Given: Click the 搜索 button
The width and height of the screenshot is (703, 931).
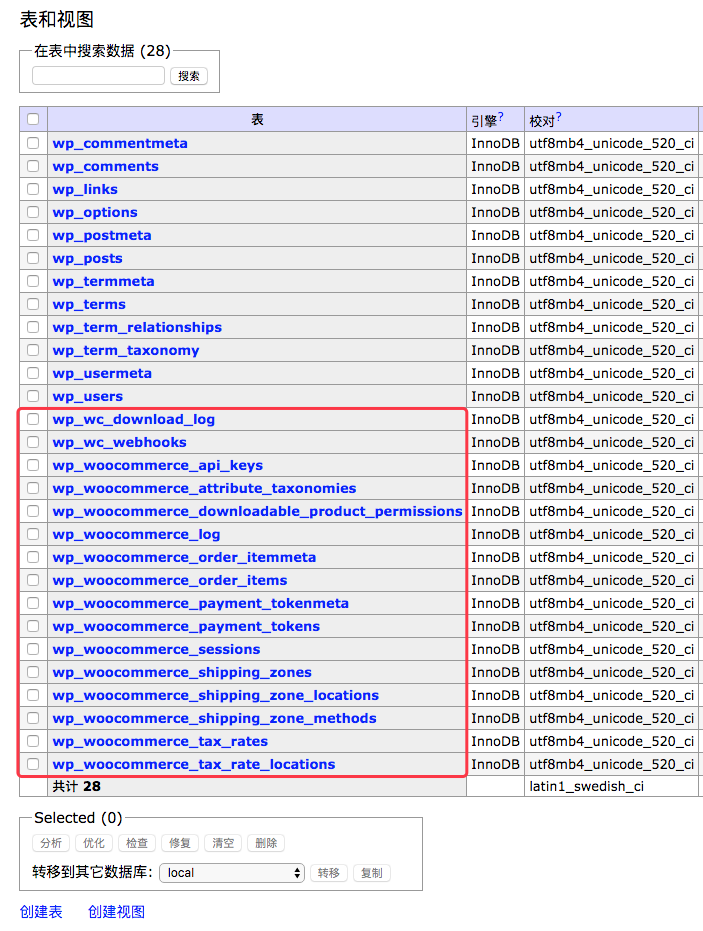Looking at the screenshot, I should (x=189, y=76).
